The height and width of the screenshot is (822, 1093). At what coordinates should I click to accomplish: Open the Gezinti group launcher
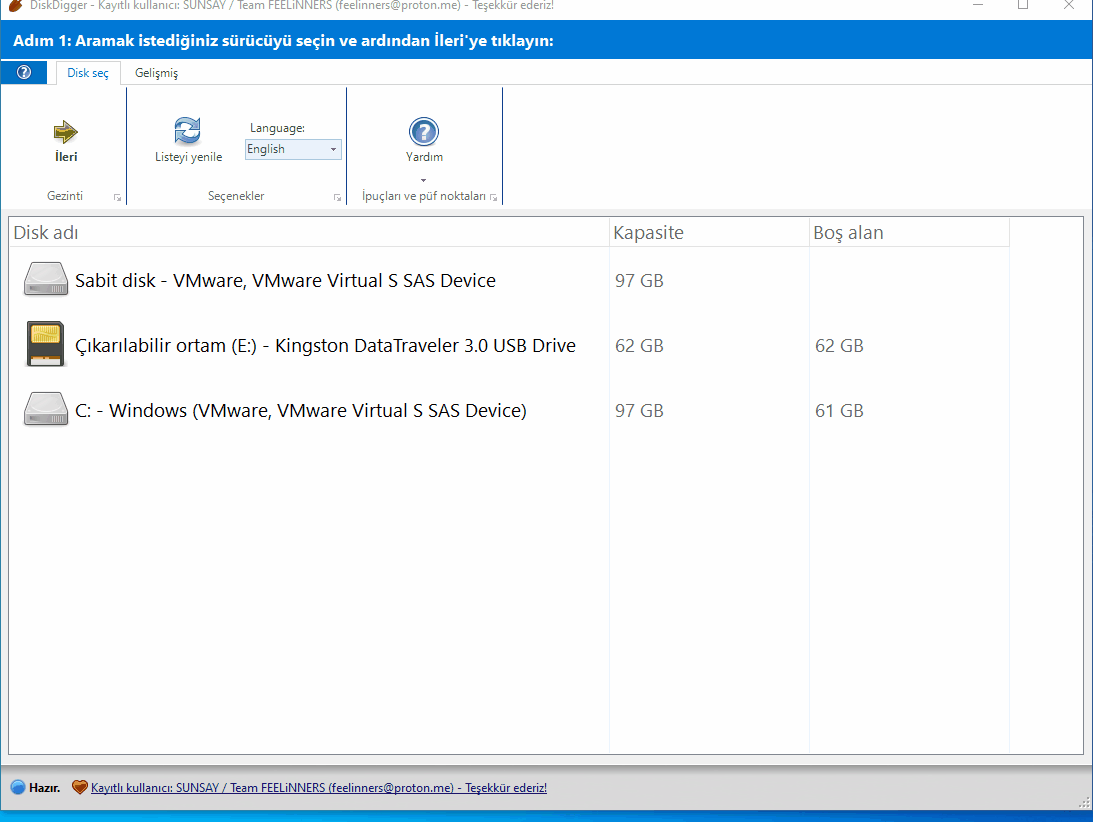pos(117,198)
